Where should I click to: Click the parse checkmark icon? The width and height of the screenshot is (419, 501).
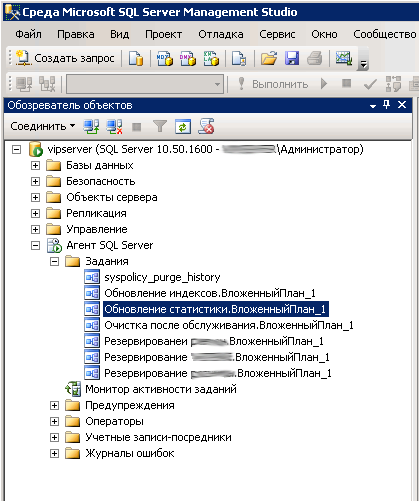click(x=370, y=84)
